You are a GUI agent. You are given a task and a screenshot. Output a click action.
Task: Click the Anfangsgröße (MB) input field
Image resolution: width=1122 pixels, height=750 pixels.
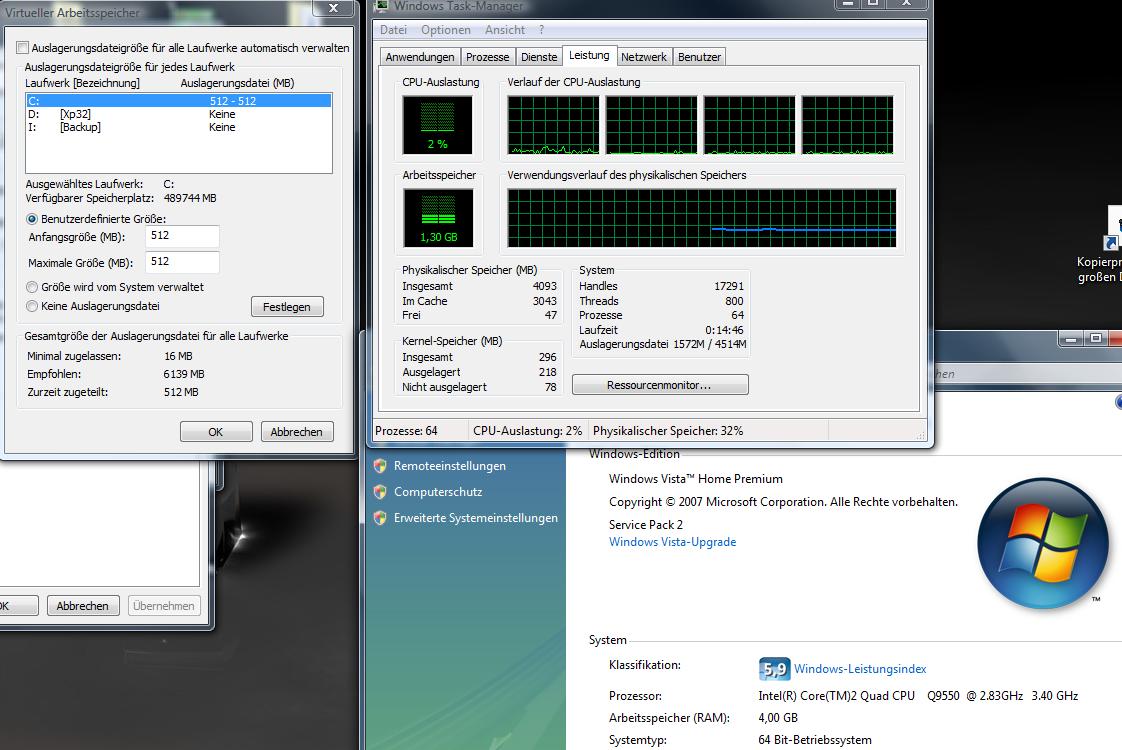(182, 236)
